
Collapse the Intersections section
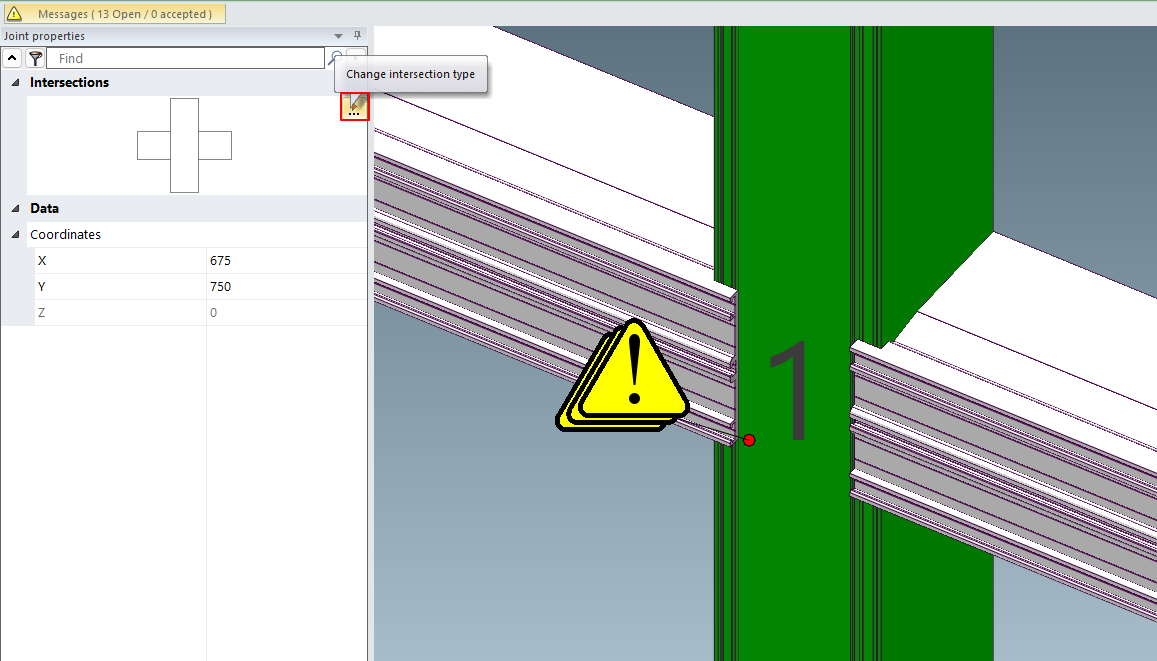pyautogui.click(x=15, y=83)
